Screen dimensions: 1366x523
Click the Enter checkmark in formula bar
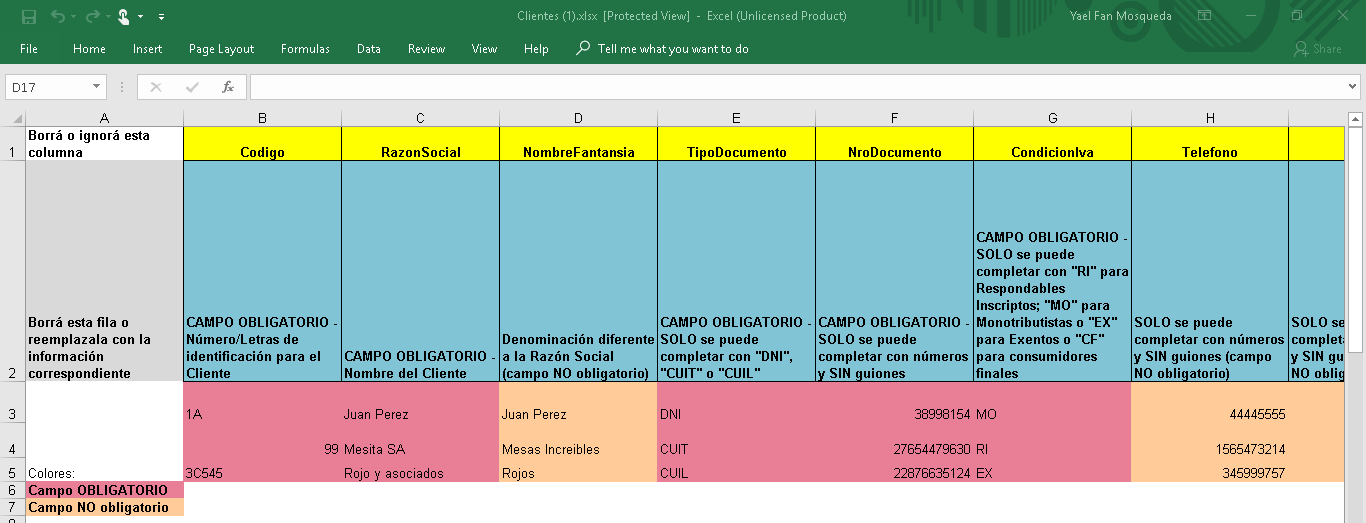pyautogui.click(x=192, y=87)
